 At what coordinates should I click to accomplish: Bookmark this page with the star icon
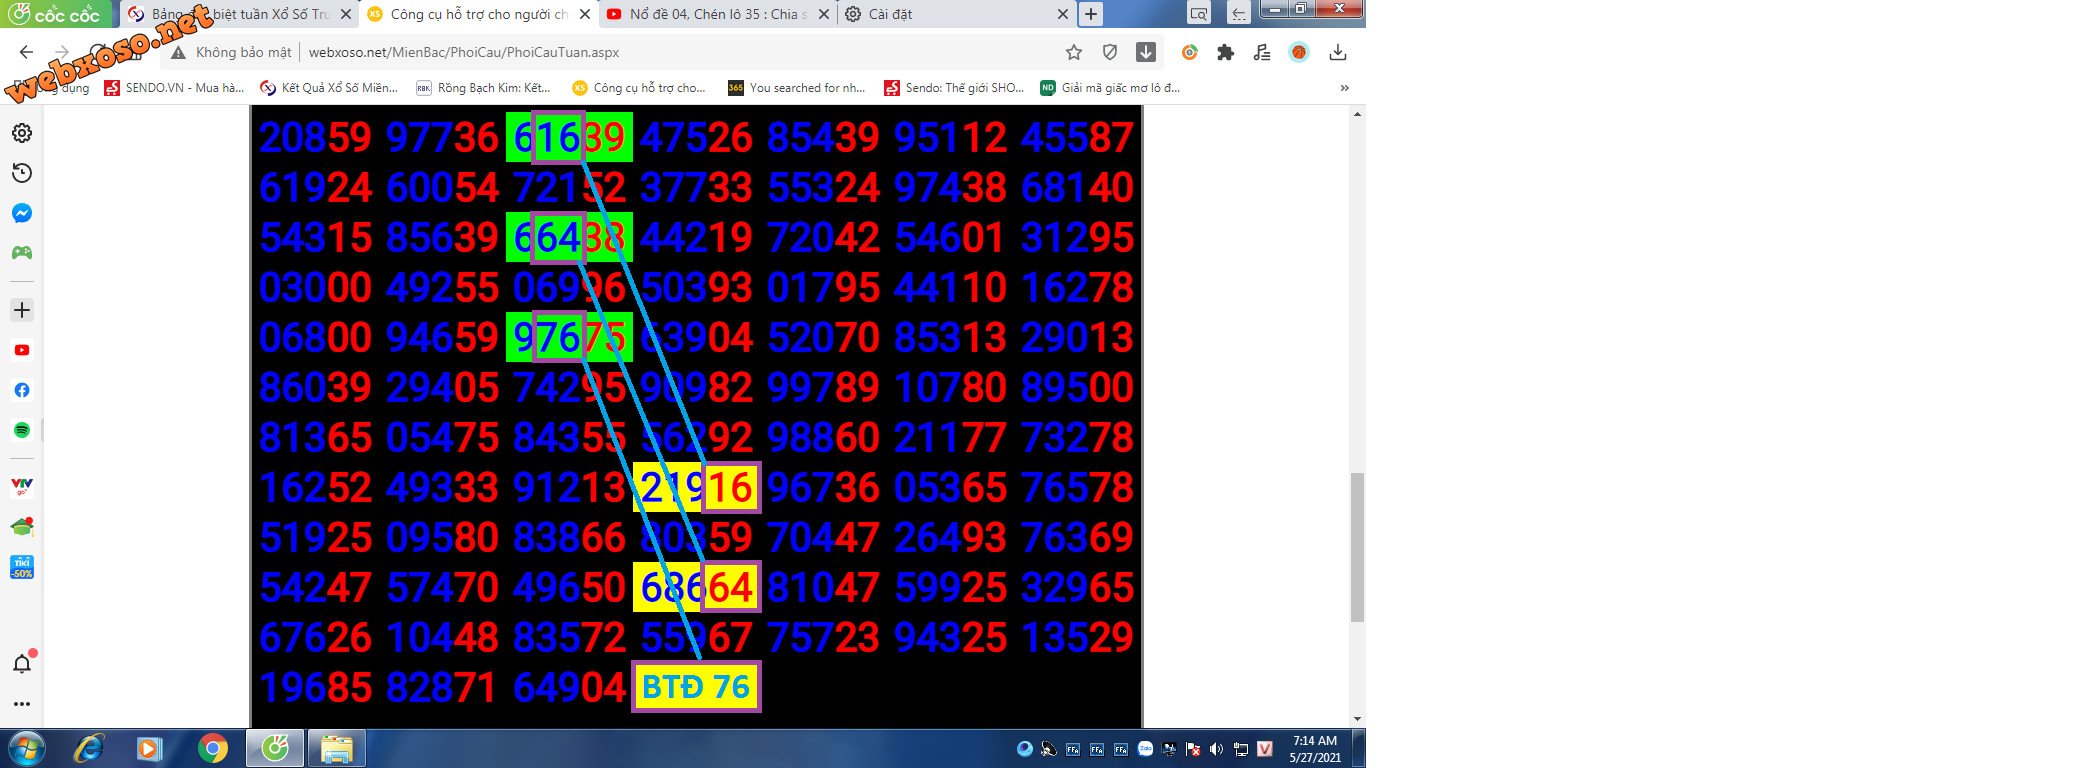click(1074, 52)
